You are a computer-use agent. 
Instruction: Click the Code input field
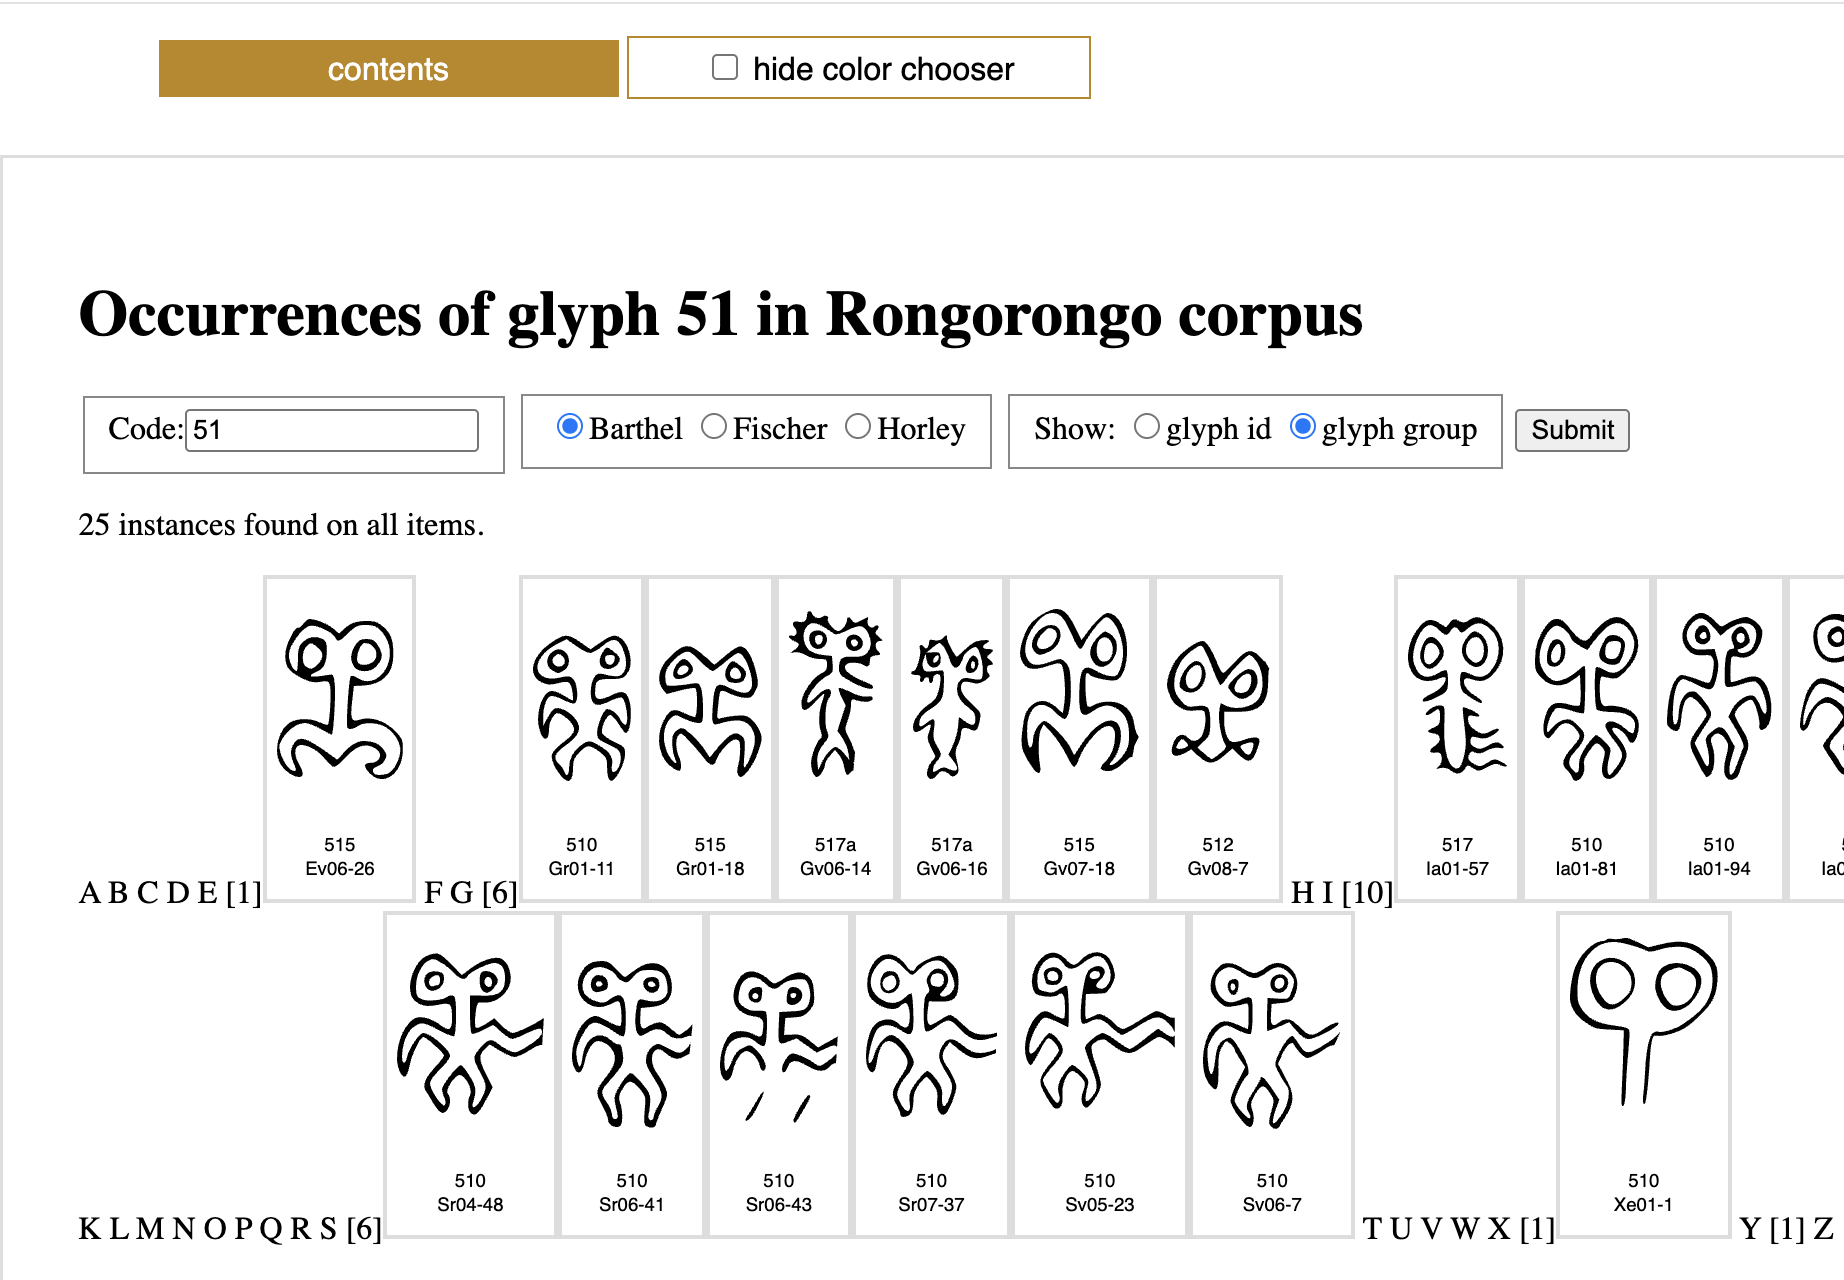pos(332,430)
